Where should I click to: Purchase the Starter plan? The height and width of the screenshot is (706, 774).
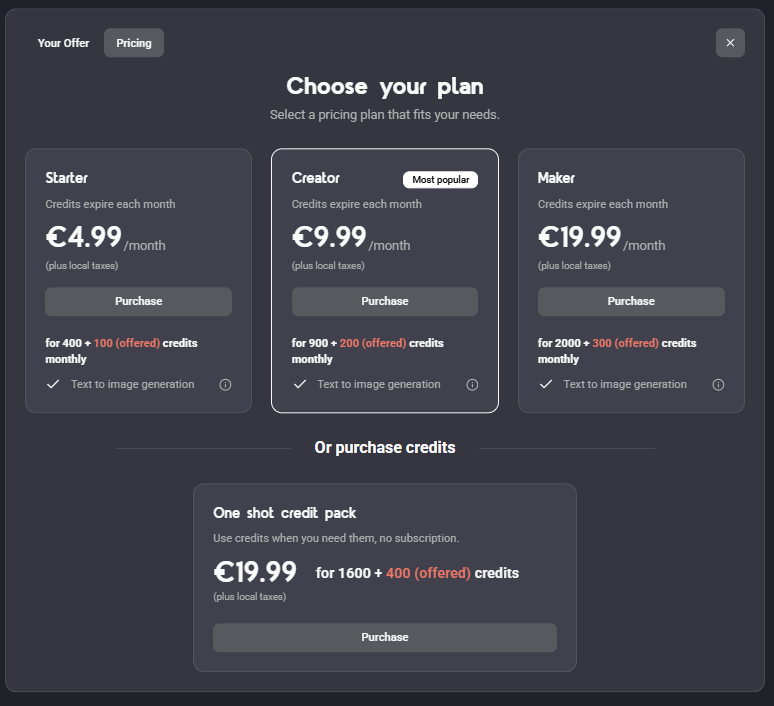click(x=138, y=301)
